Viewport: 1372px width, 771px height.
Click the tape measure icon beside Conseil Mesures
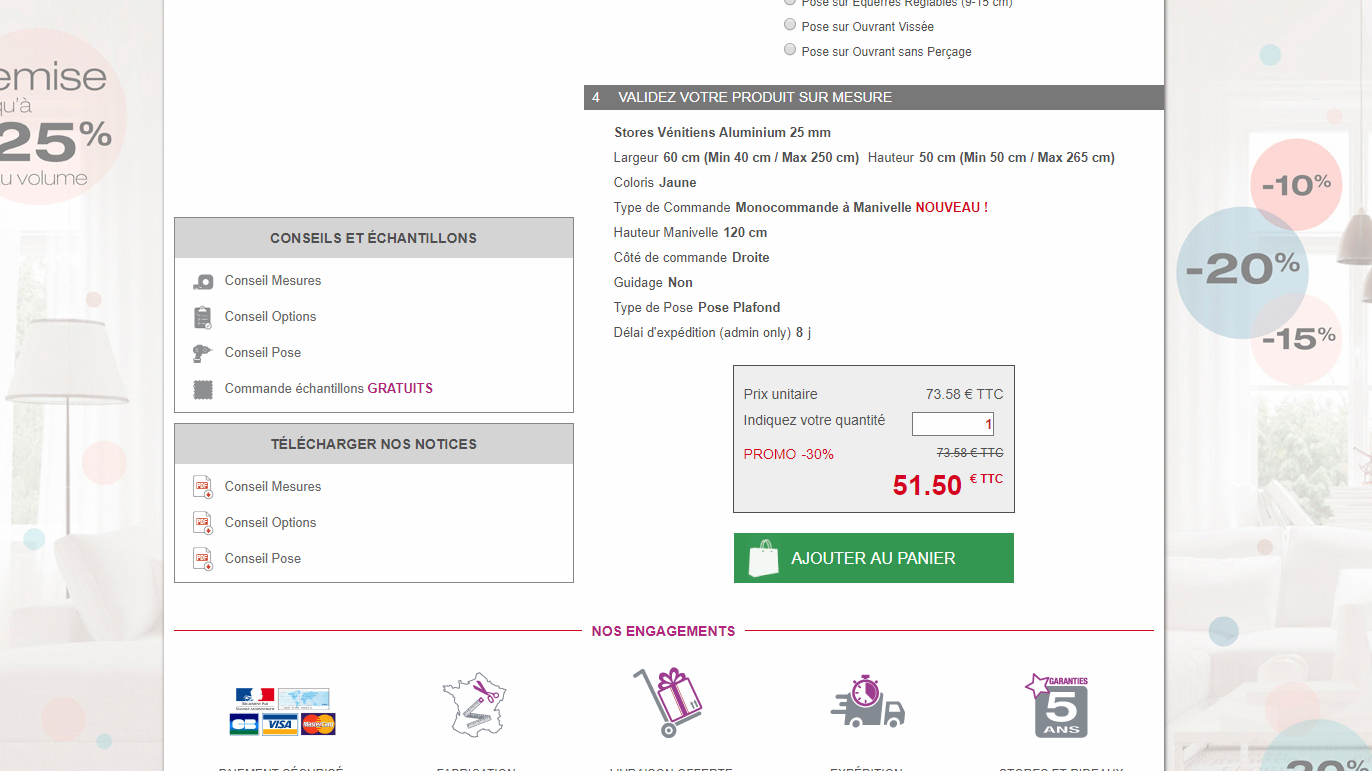coord(203,282)
